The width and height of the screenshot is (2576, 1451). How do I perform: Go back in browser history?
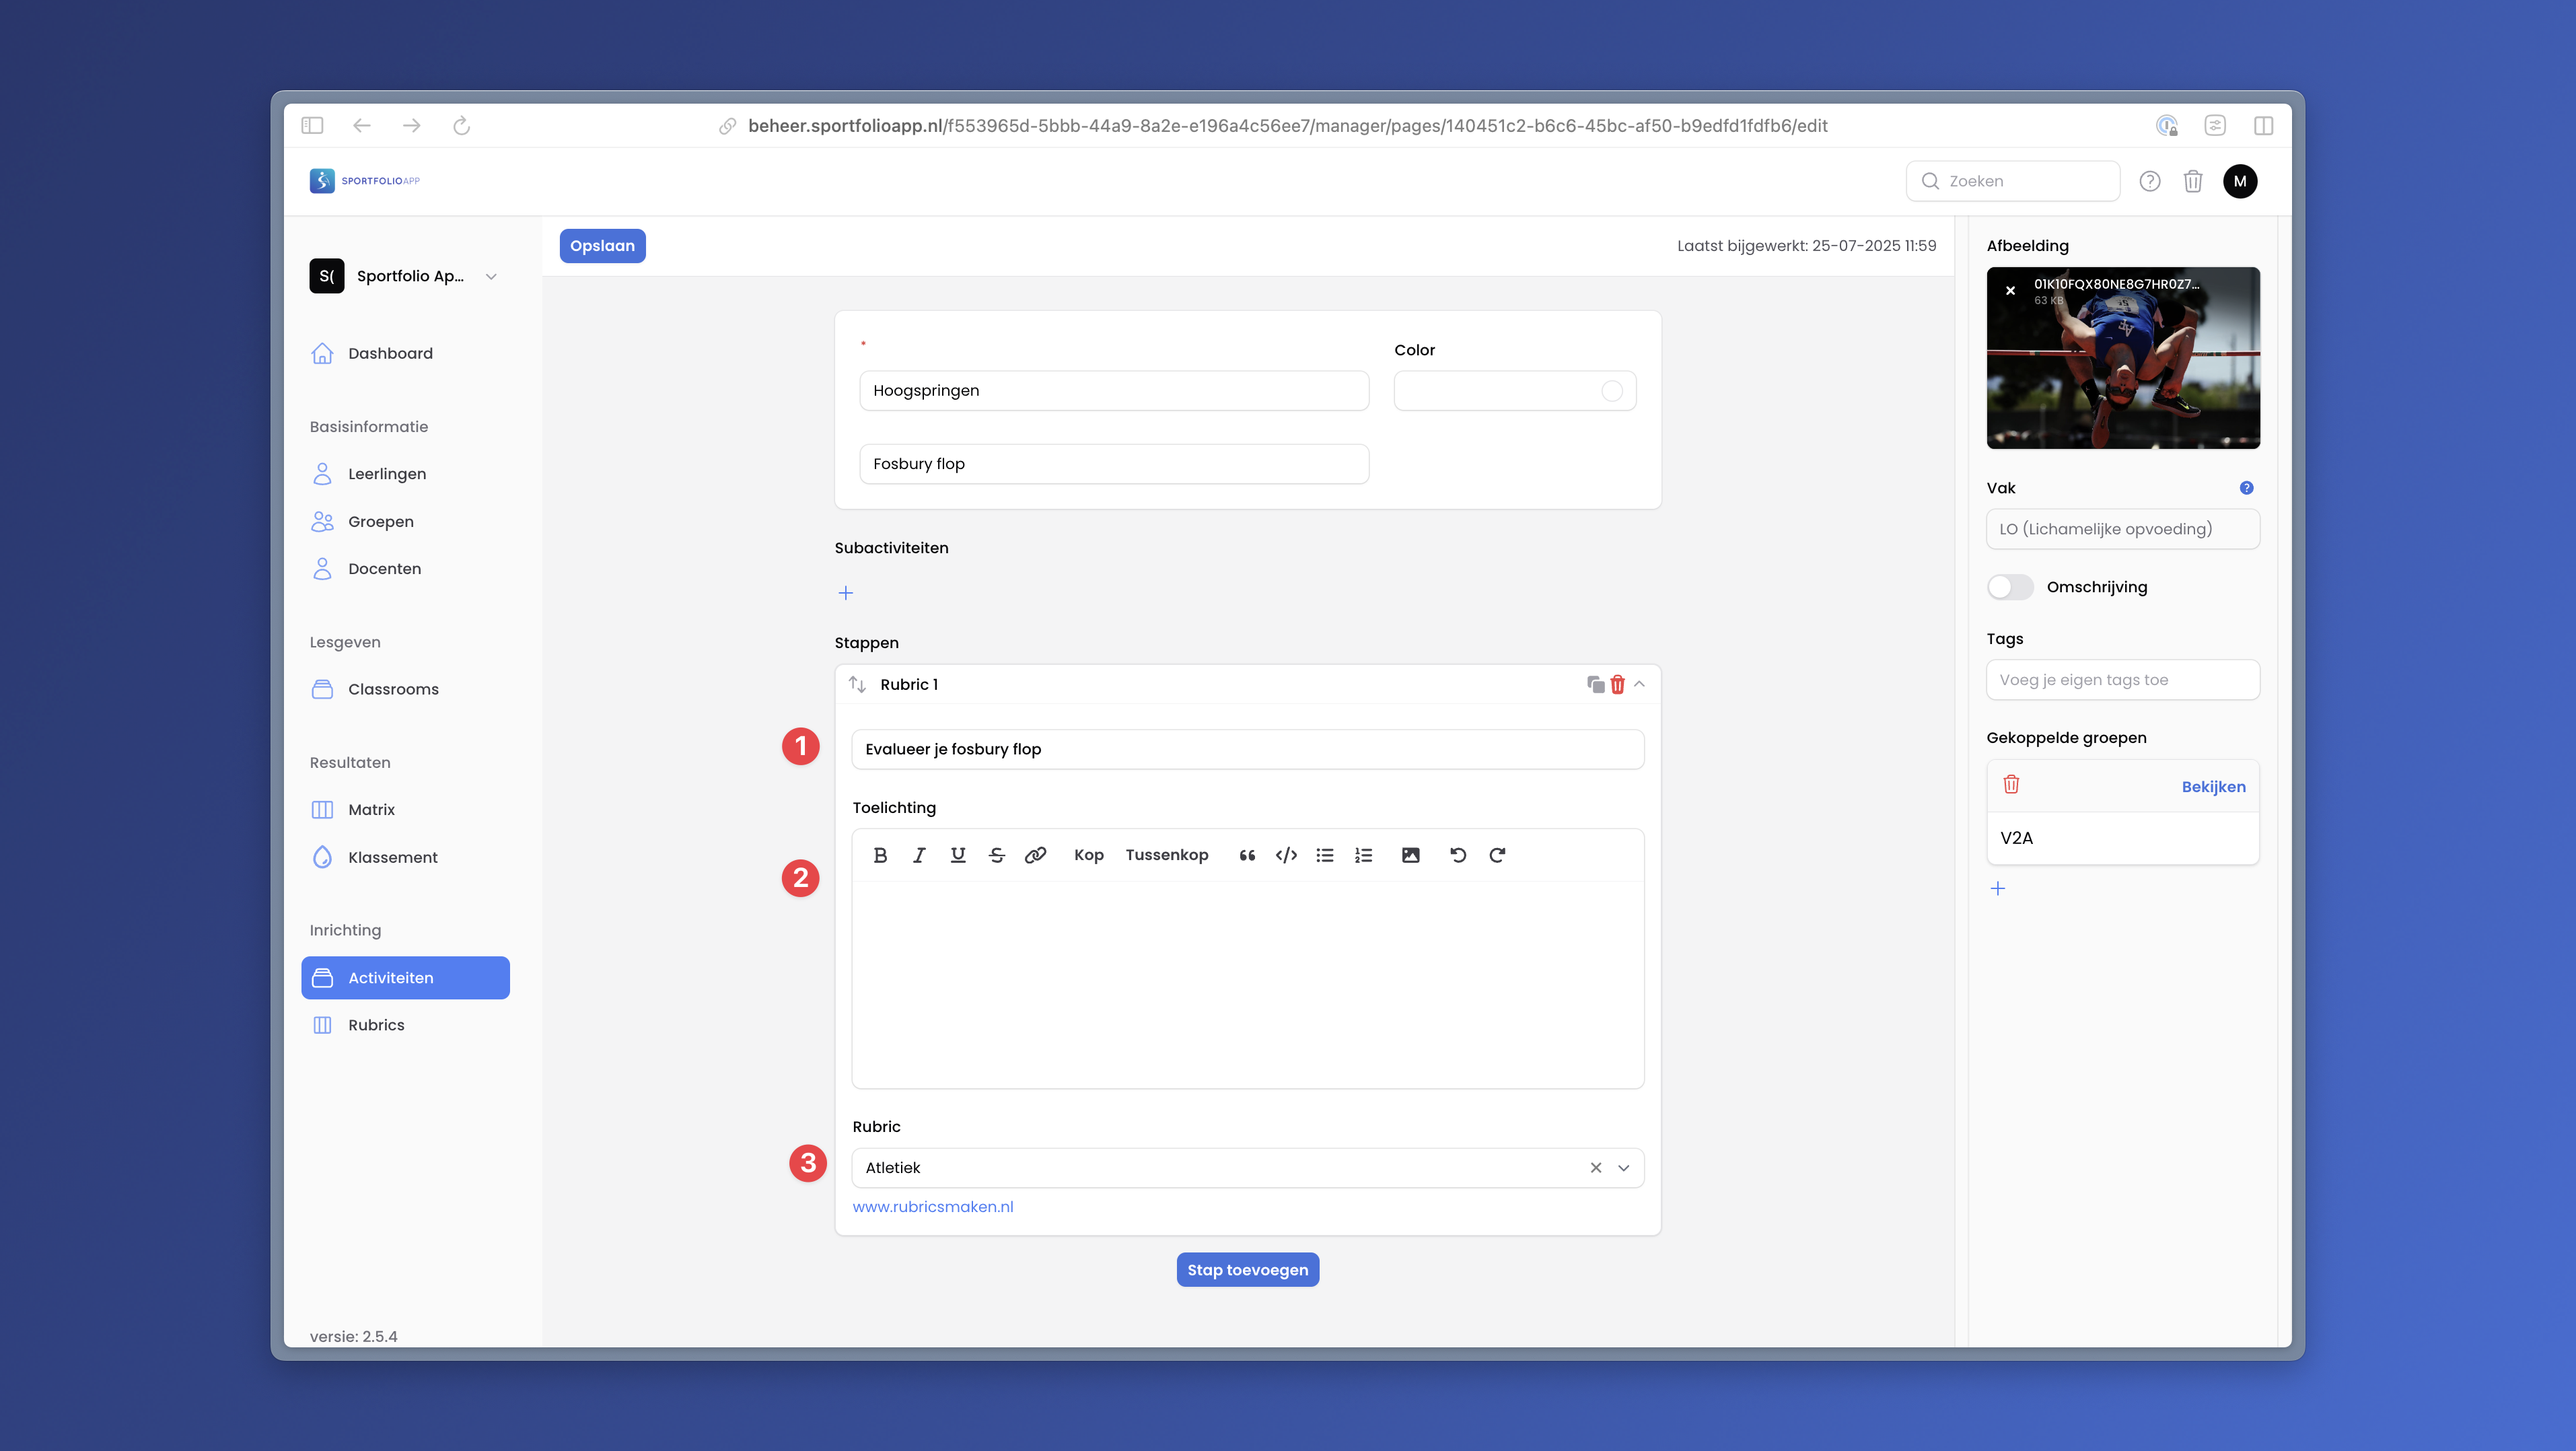pos(362,125)
